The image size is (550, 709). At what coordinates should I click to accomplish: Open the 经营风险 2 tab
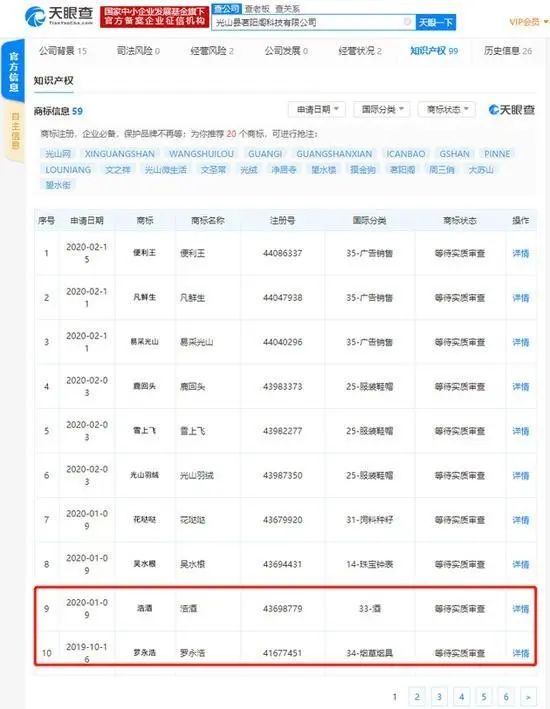click(212, 51)
